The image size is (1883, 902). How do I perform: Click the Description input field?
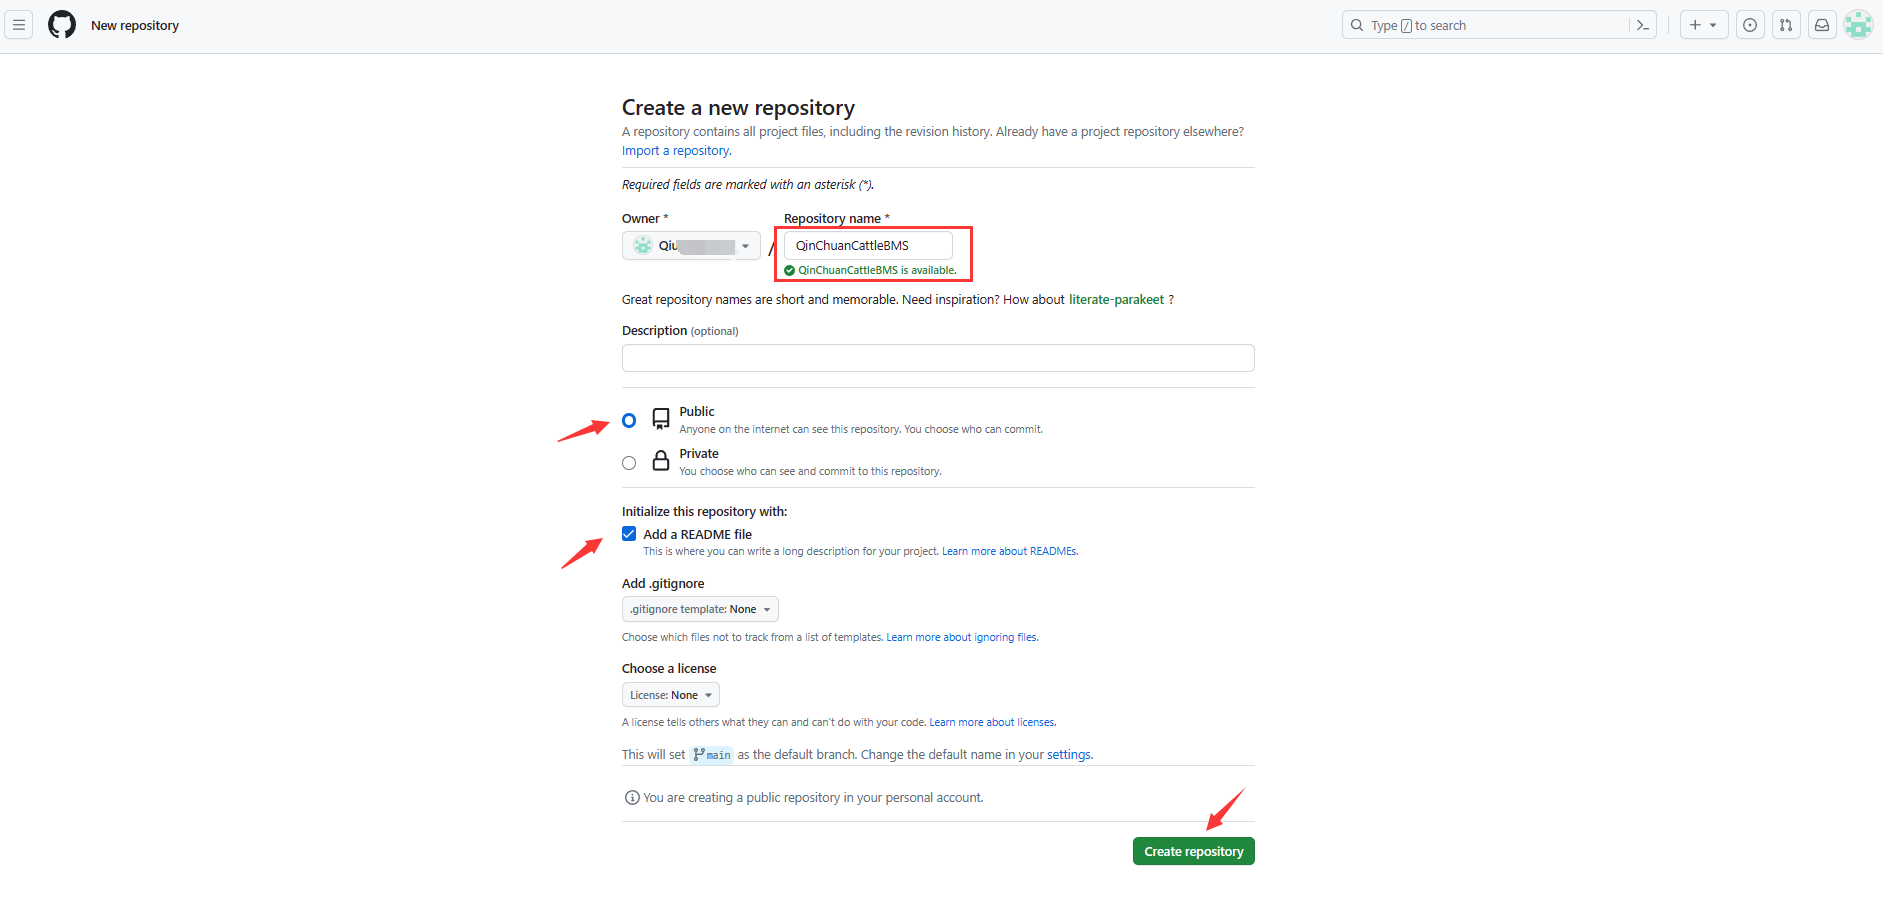tap(937, 358)
